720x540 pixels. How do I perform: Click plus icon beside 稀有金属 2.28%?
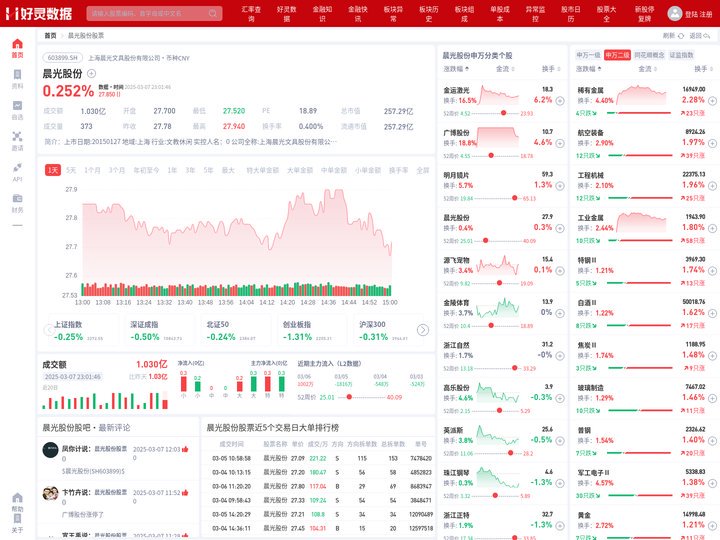click(x=712, y=101)
